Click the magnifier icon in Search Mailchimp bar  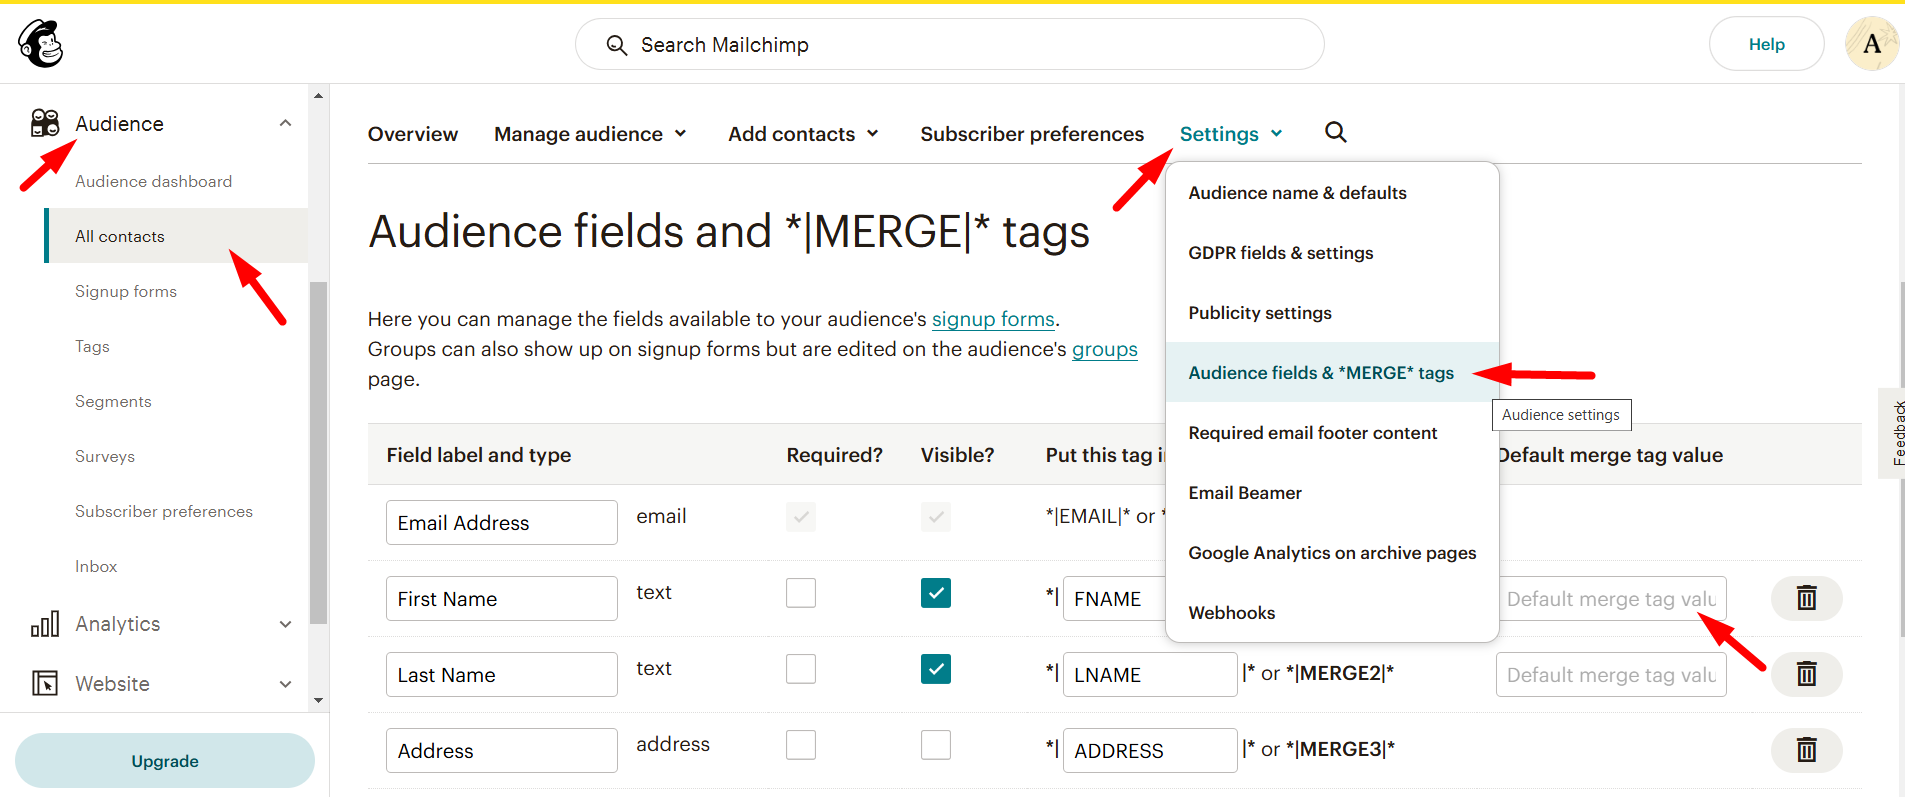point(617,45)
